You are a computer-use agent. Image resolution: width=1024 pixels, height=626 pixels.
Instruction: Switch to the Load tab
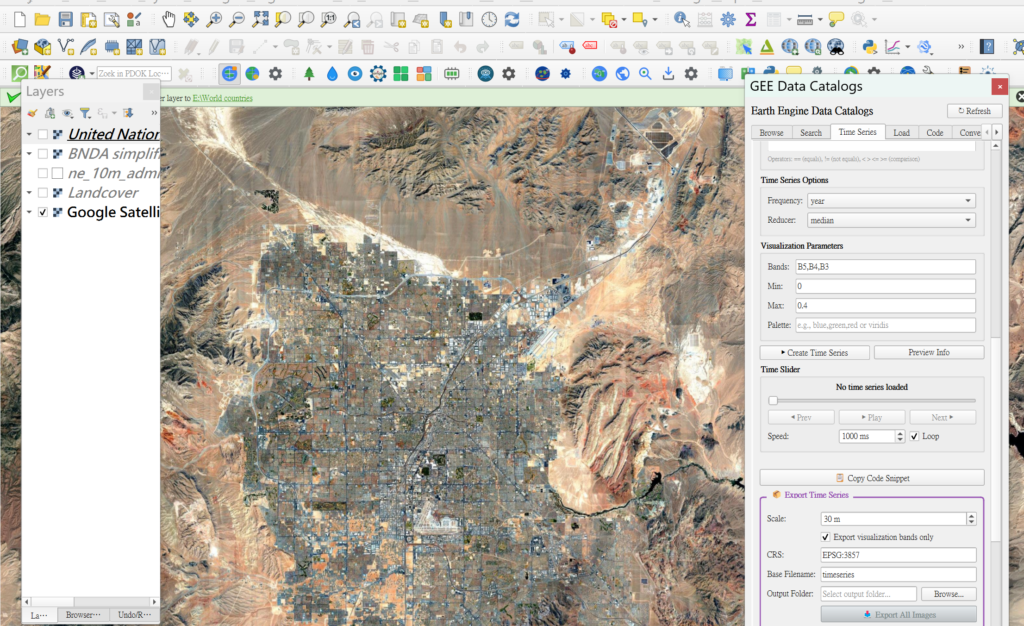click(x=901, y=133)
